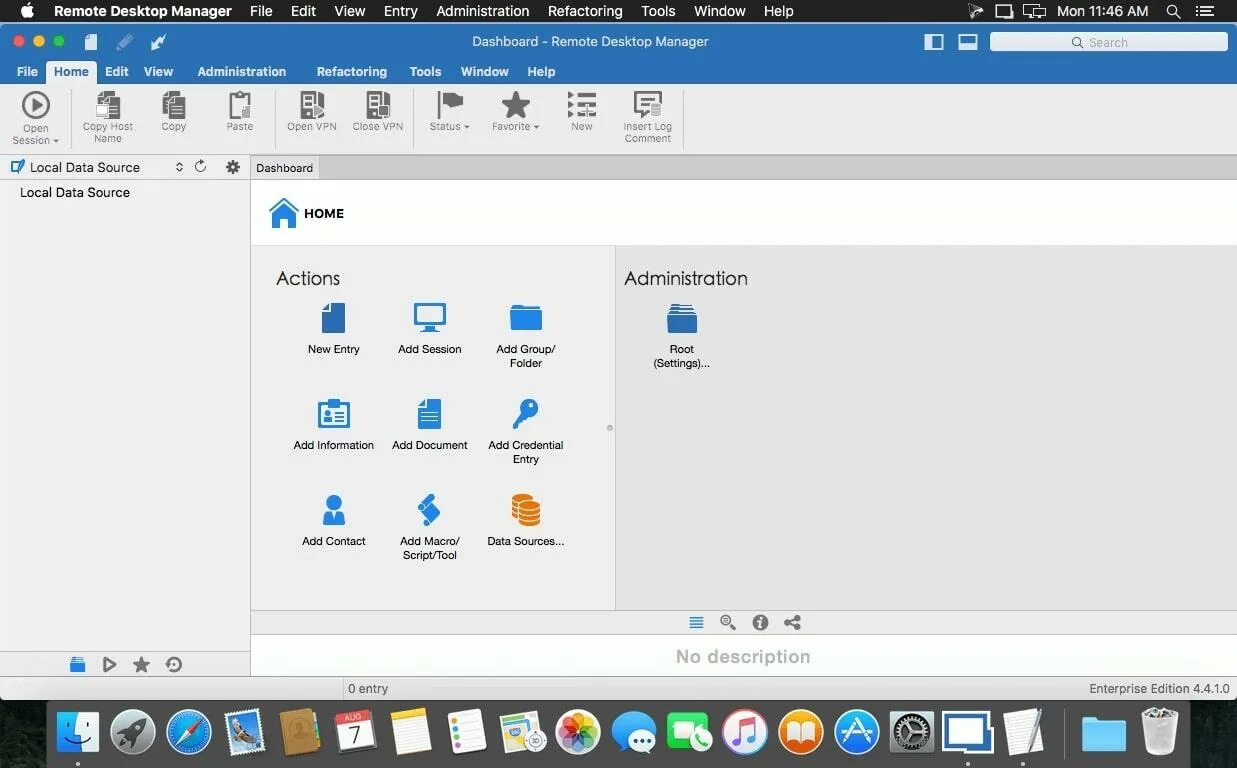Switch to the Administration ribbon tab
Image resolution: width=1237 pixels, height=768 pixels.
(x=241, y=71)
